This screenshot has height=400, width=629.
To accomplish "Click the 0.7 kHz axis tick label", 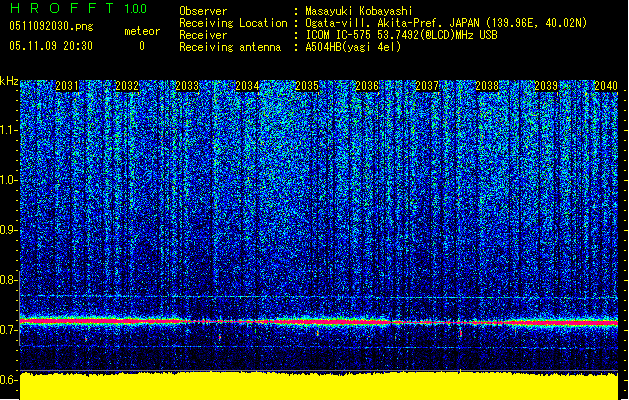I will coord(9,330).
